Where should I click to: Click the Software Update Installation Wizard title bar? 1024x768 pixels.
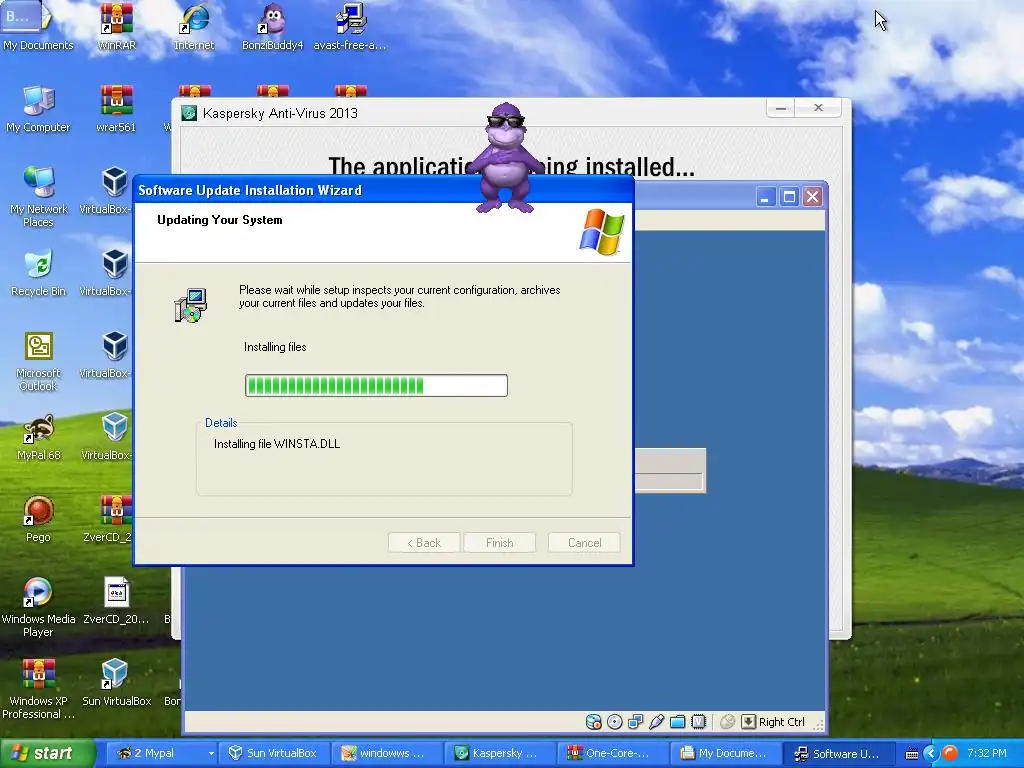click(x=383, y=190)
